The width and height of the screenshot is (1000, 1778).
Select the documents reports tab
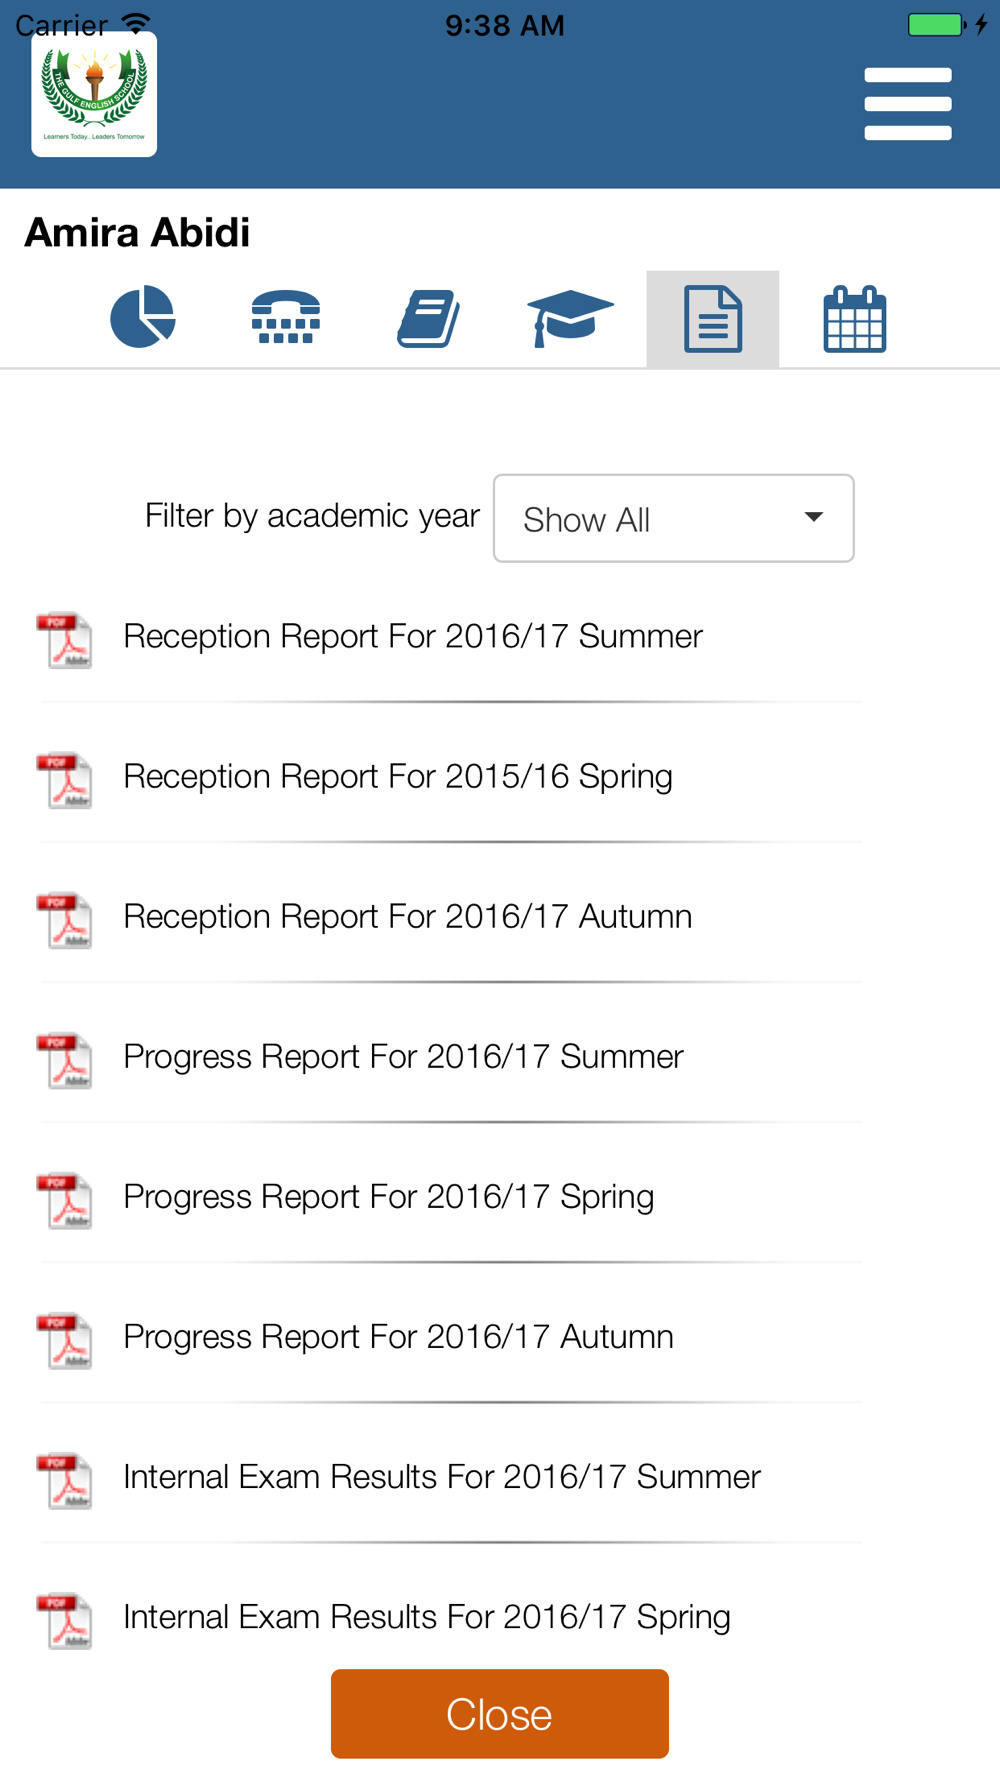point(713,319)
